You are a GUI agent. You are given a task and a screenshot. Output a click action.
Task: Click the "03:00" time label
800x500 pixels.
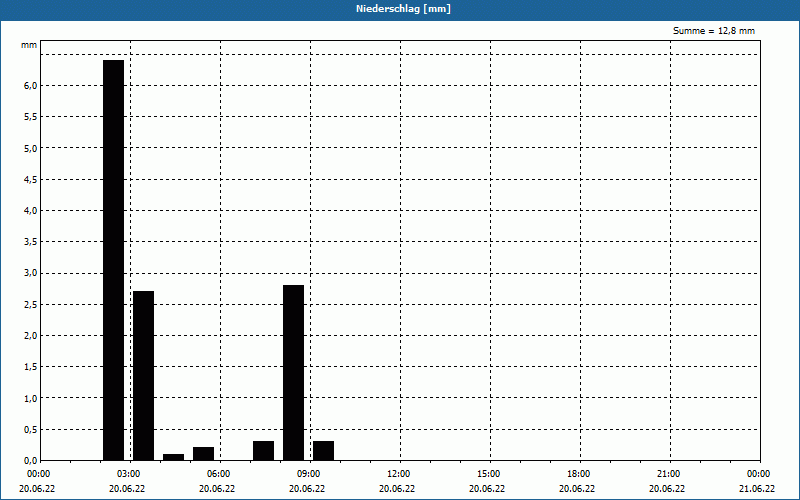point(129,474)
